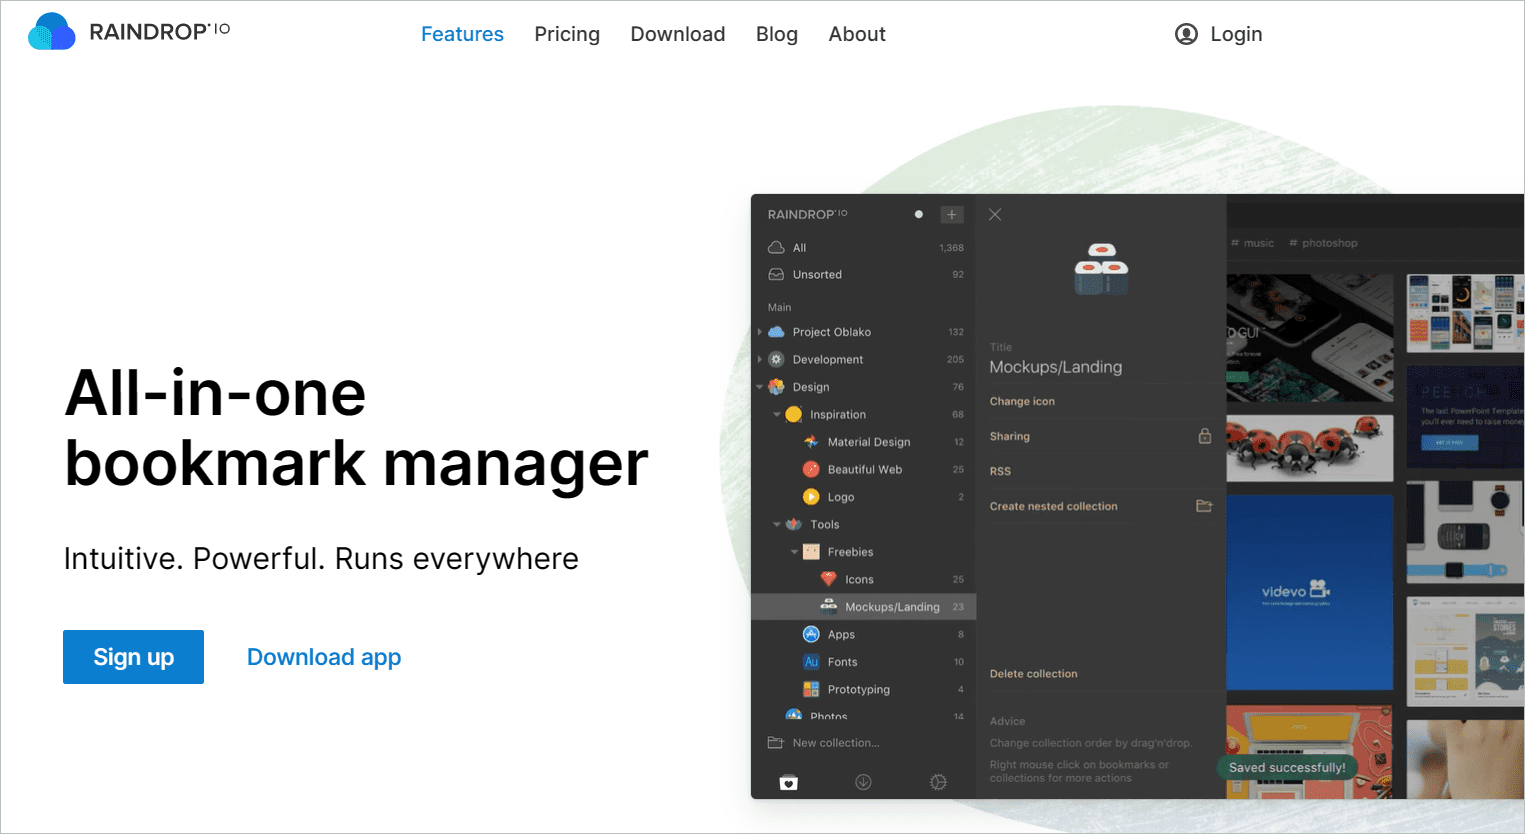
Task: Click the lock icon in Sharing row
Action: click(1205, 436)
